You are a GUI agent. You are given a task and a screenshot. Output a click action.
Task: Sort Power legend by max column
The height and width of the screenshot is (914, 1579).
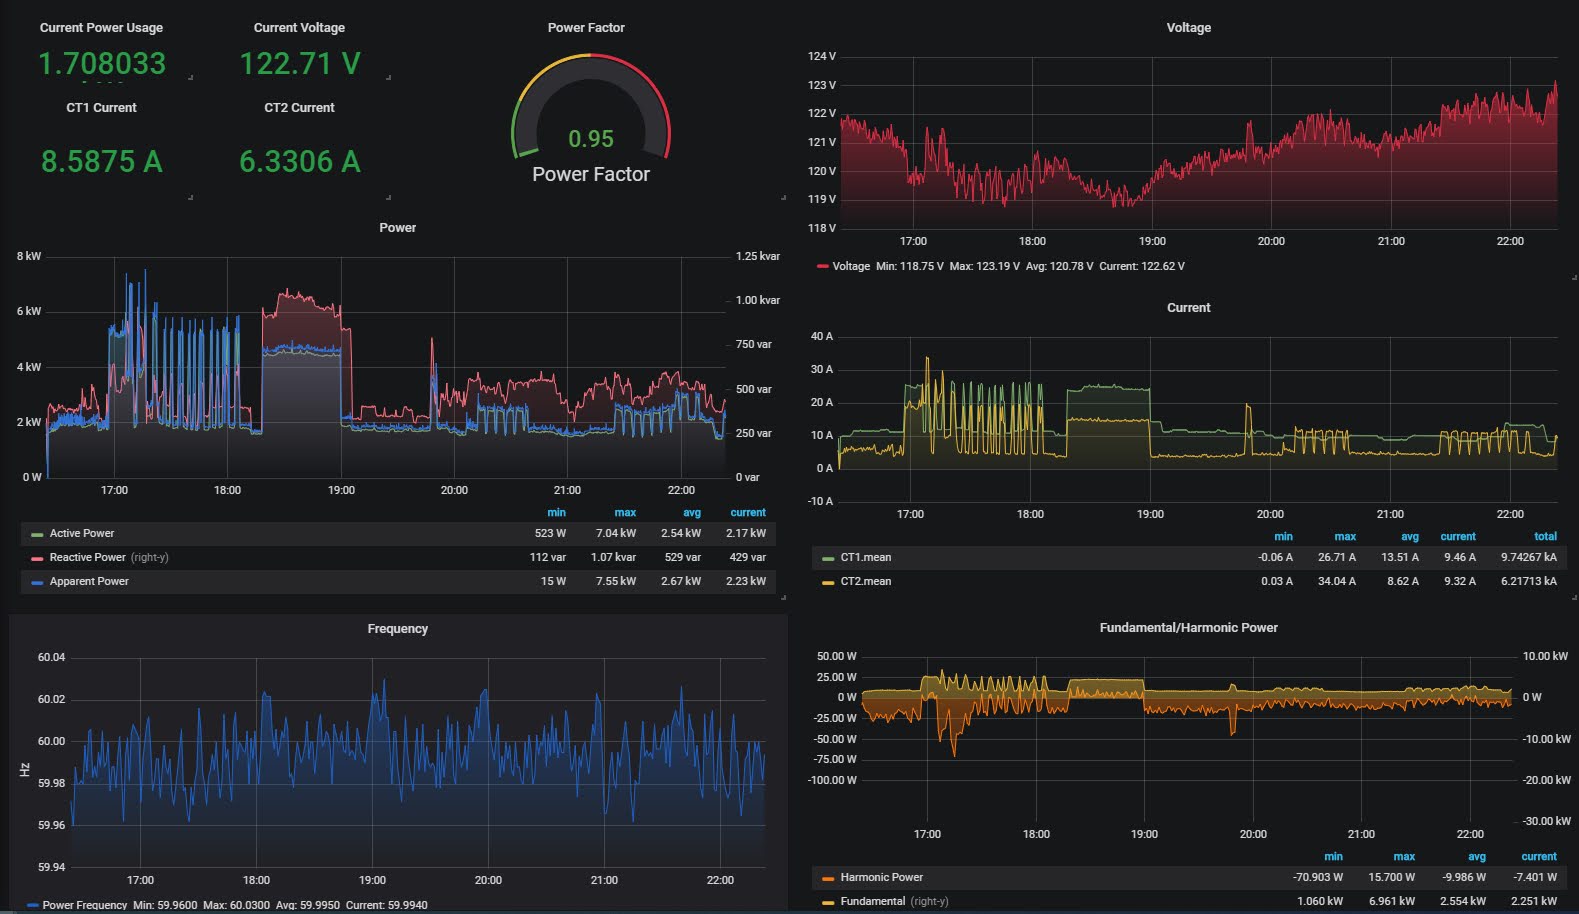625,512
